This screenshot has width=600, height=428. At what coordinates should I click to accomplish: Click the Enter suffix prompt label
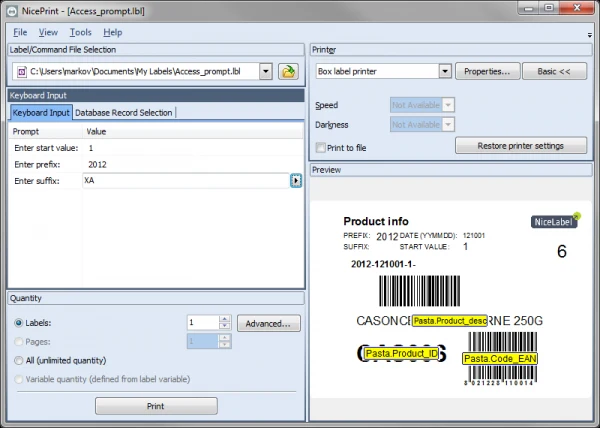(37, 181)
